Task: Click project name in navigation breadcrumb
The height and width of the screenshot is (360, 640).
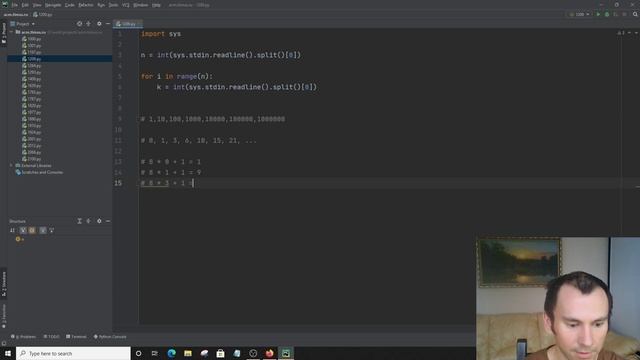Action: (16, 15)
